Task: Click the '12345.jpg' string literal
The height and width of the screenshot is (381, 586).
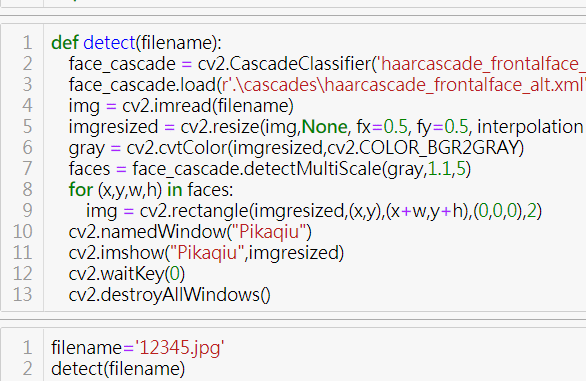Action: 179,348
